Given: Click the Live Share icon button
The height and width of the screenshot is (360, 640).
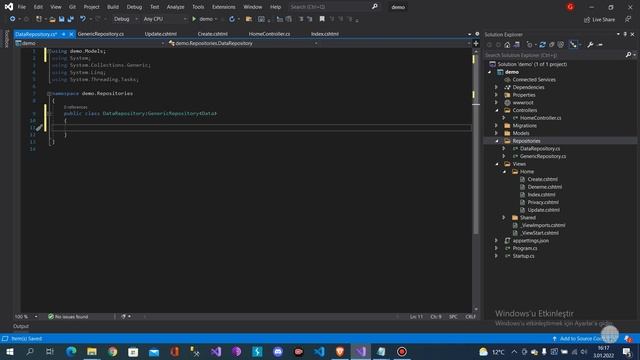Looking at the screenshot, I should pos(599,20).
